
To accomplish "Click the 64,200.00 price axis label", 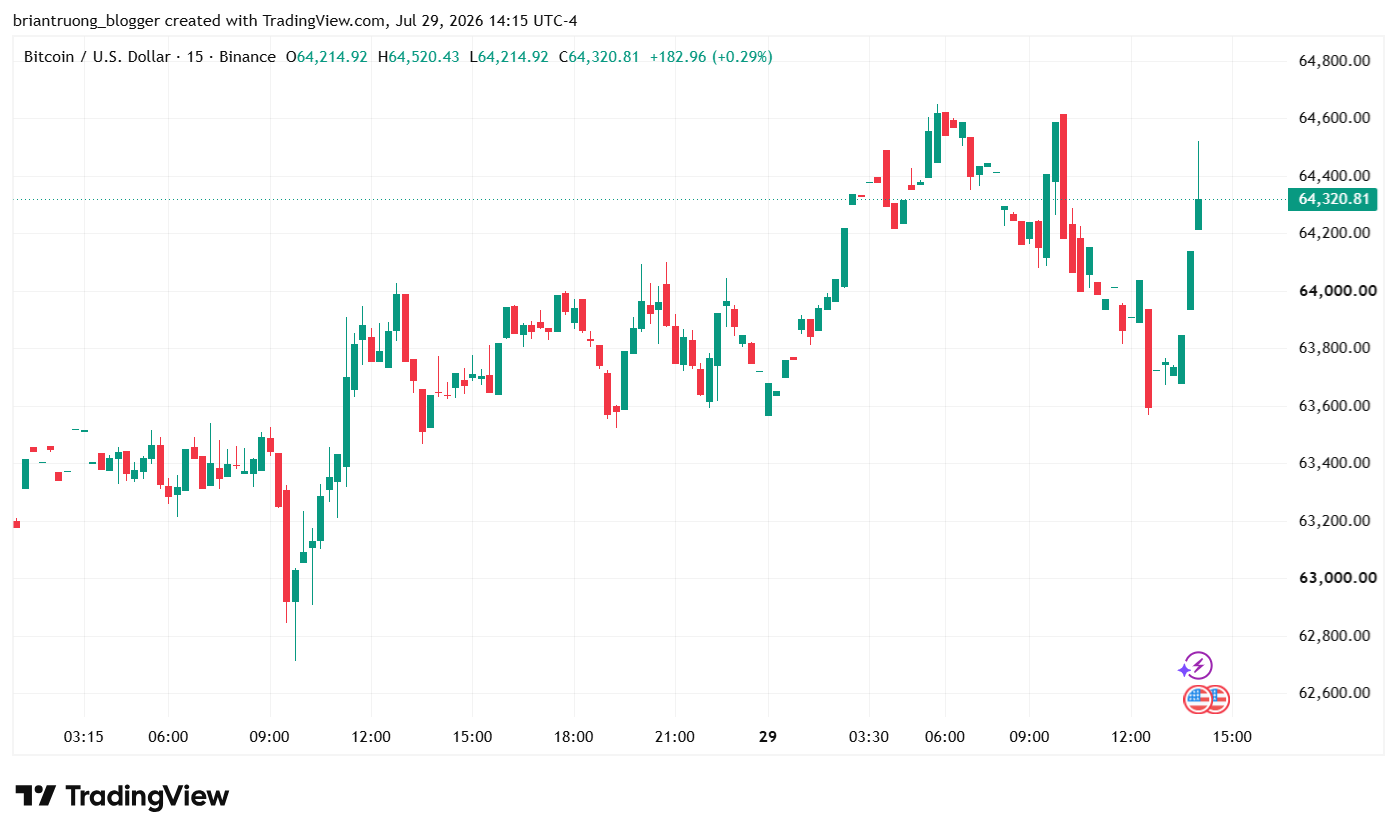I will [1333, 233].
